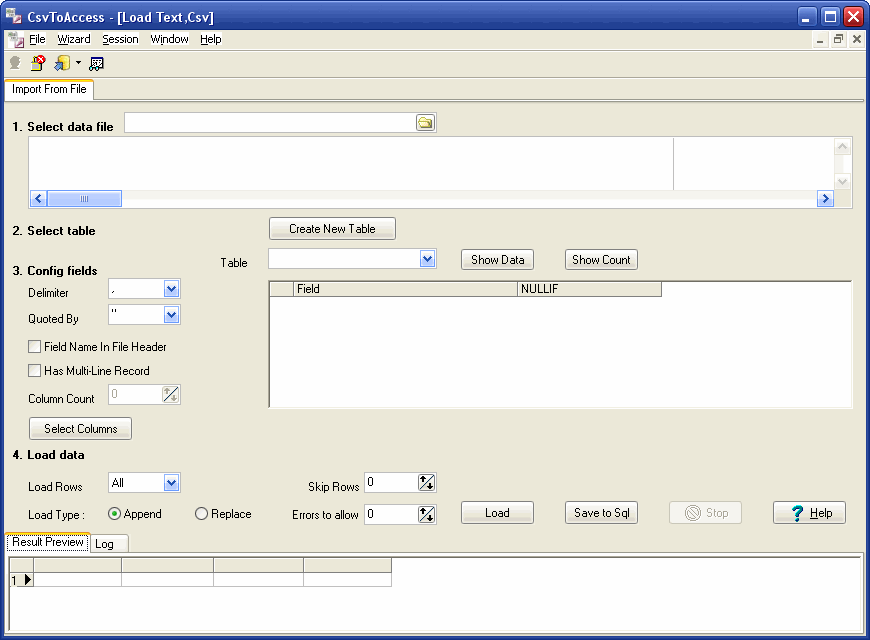Open the File menu
Image resolution: width=870 pixels, height=640 pixels.
pyautogui.click(x=37, y=39)
